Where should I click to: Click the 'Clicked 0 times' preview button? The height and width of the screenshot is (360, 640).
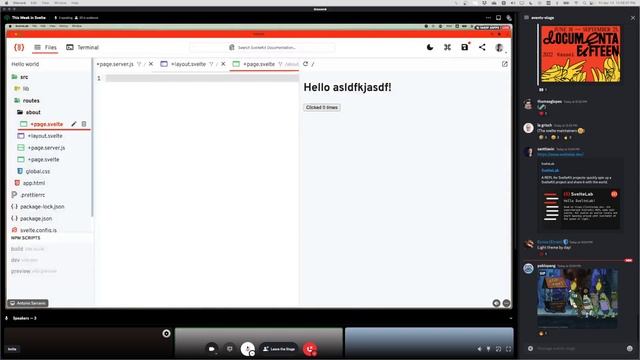pyautogui.click(x=322, y=107)
